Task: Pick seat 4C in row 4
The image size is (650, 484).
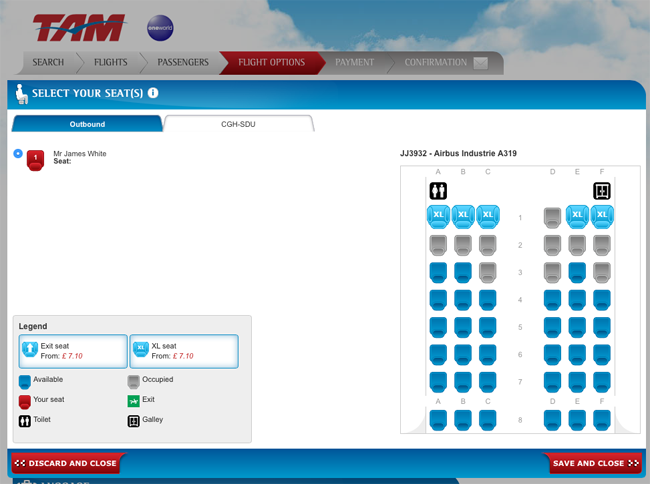Action: pyautogui.click(x=488, y=300)
